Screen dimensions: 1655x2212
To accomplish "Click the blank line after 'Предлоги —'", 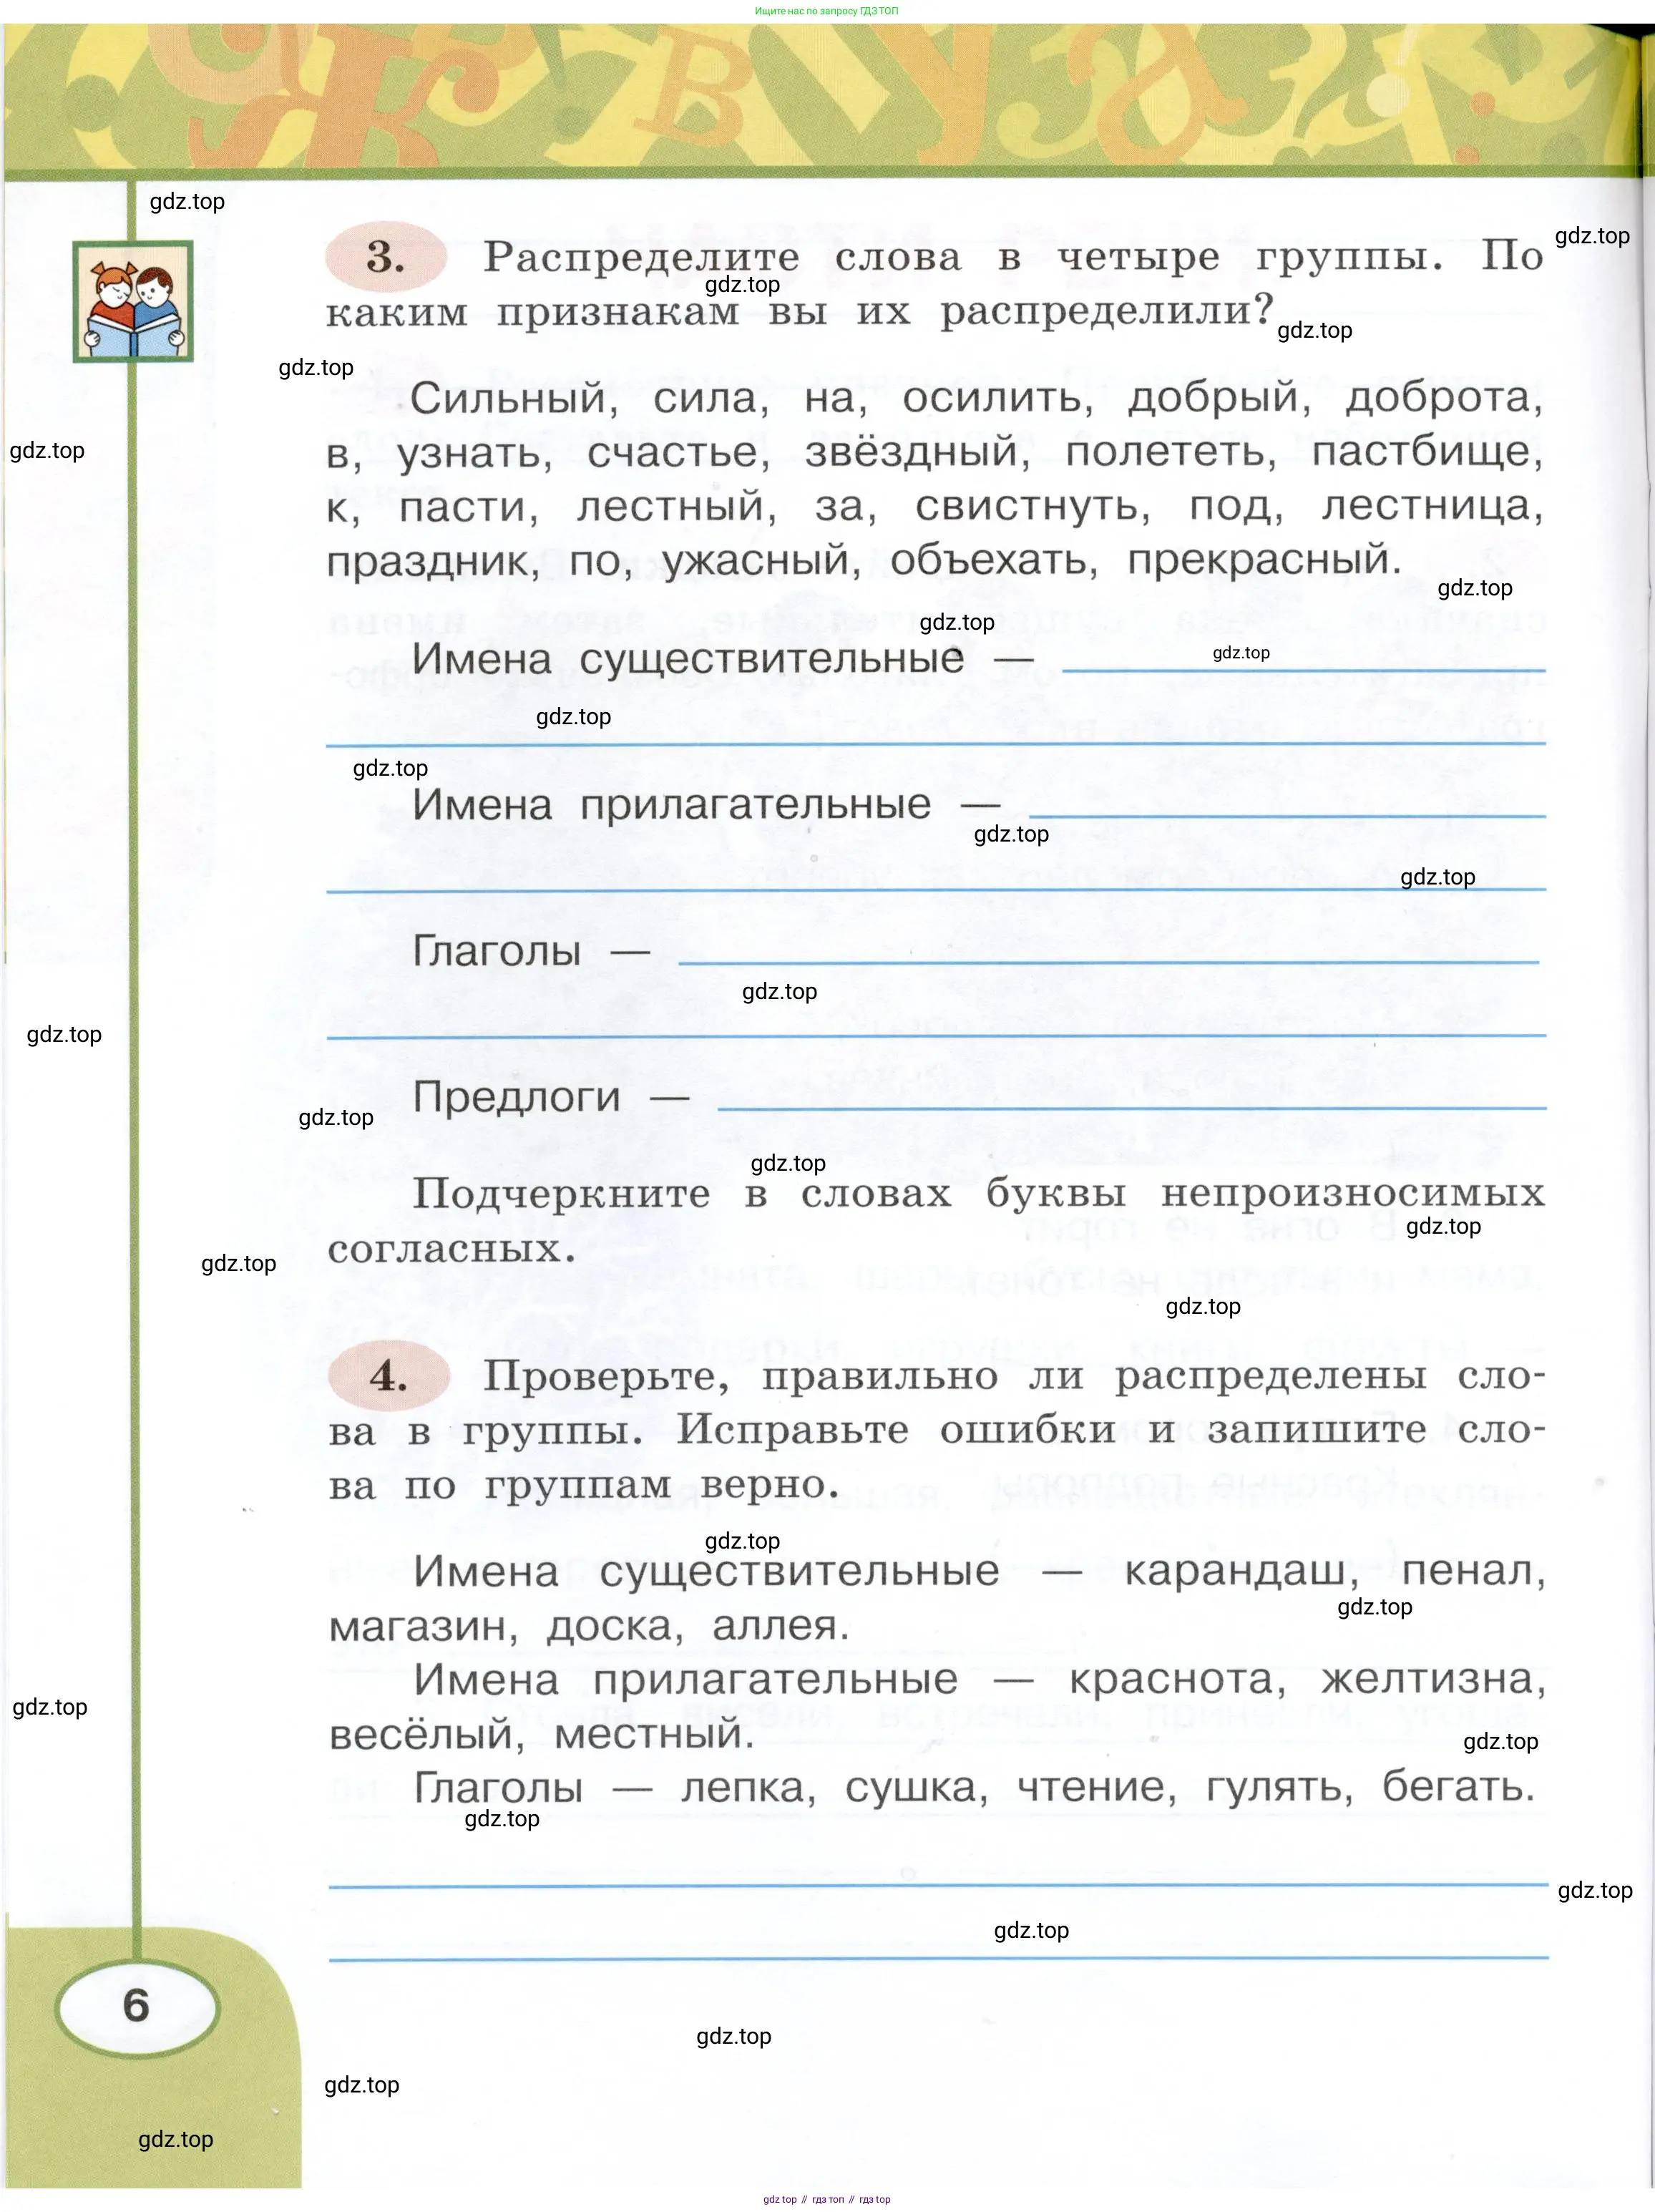I will [1132, 1107].
